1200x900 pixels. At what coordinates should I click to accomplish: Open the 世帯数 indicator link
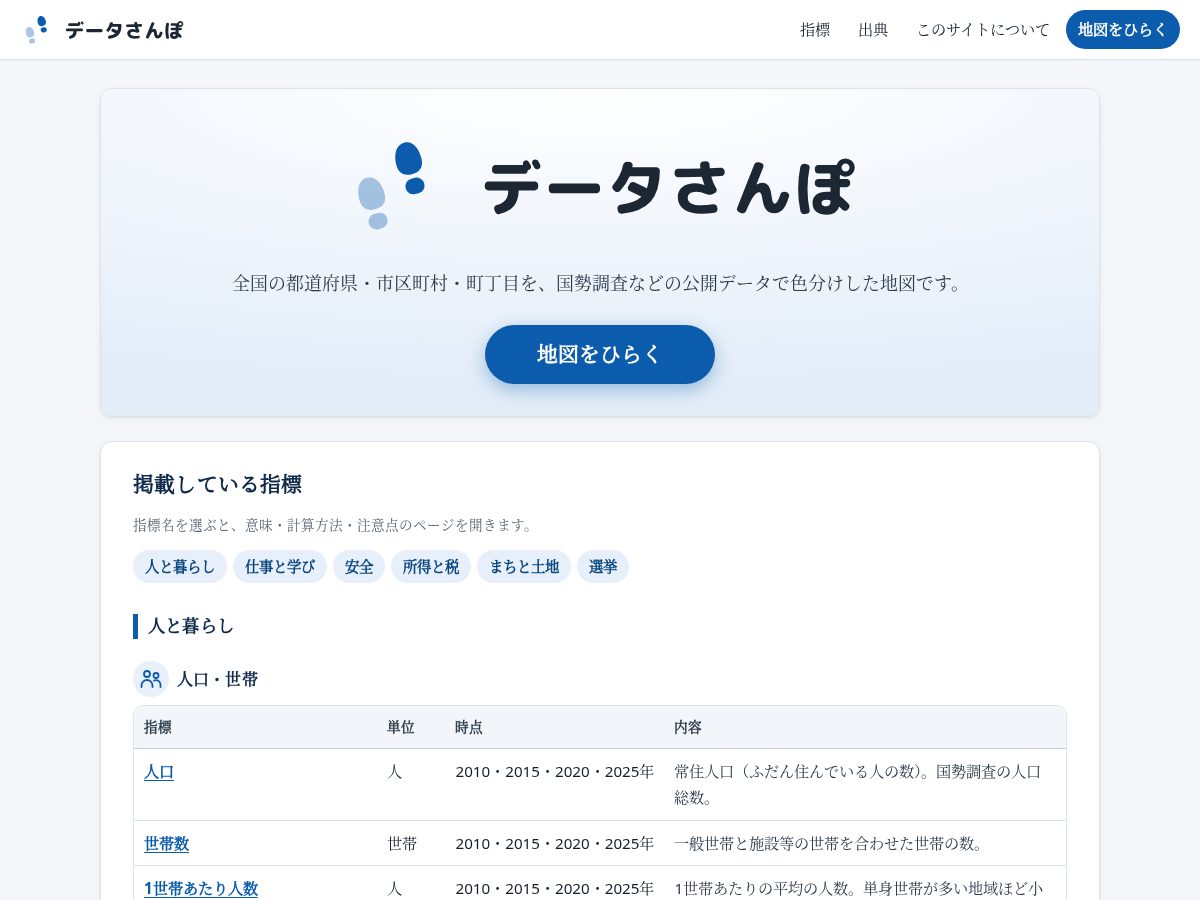point(166,844)
